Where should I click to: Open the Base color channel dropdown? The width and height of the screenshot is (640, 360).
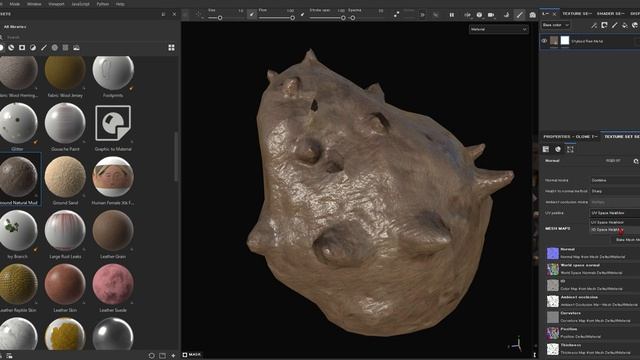(556, 25)
